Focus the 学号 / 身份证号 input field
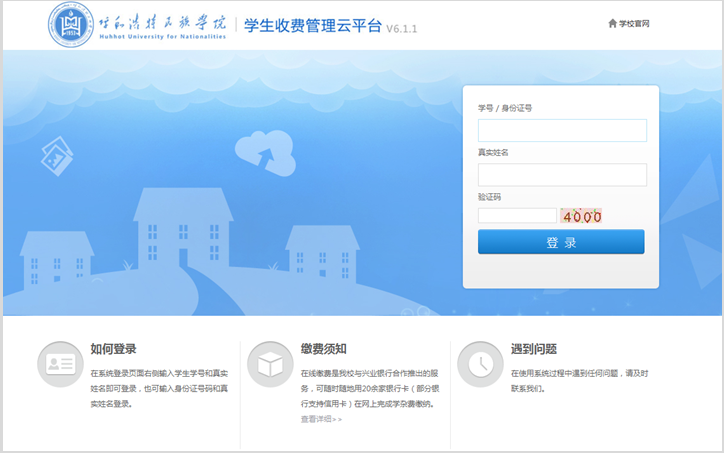Viewport: 724px width, 453px height. tap(562, 130)
